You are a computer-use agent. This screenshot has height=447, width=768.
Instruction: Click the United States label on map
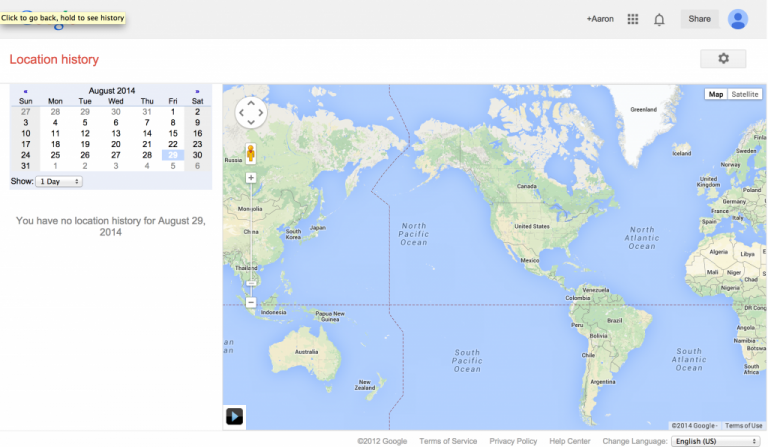click(532, 227)
